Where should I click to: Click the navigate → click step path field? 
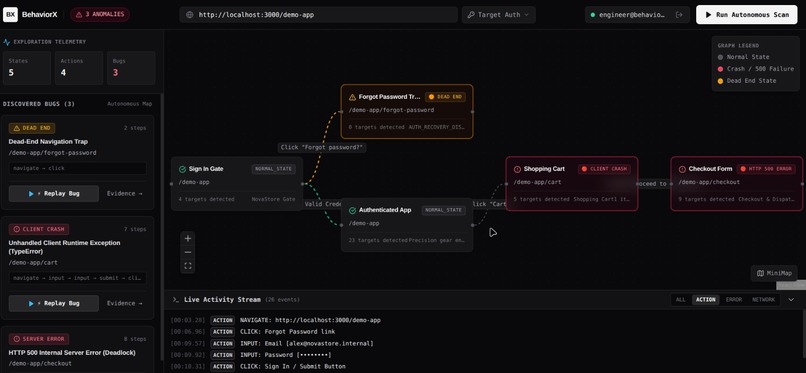77,169
